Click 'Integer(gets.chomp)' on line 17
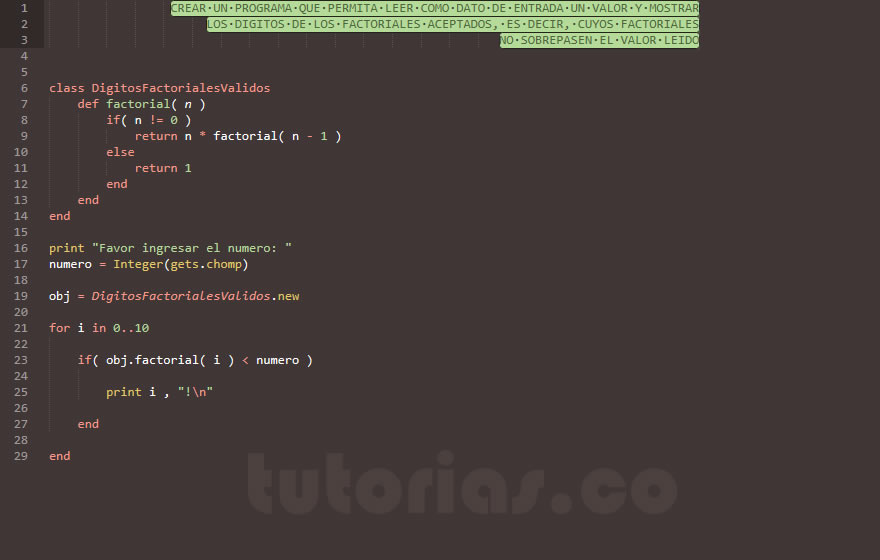 click(x=181, y=264)
